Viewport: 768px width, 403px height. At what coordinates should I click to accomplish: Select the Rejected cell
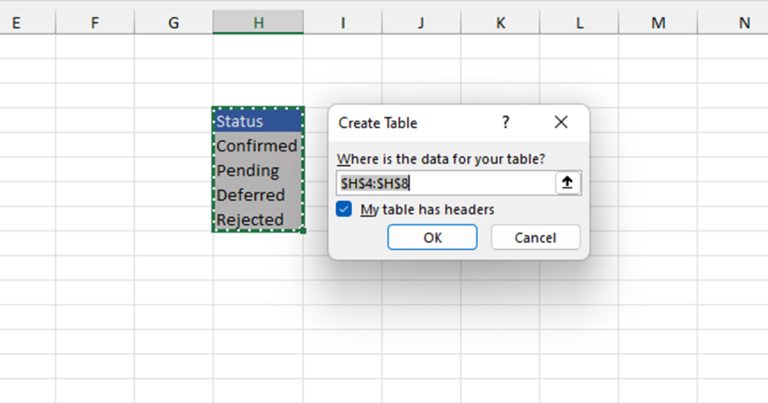(258, 219)
